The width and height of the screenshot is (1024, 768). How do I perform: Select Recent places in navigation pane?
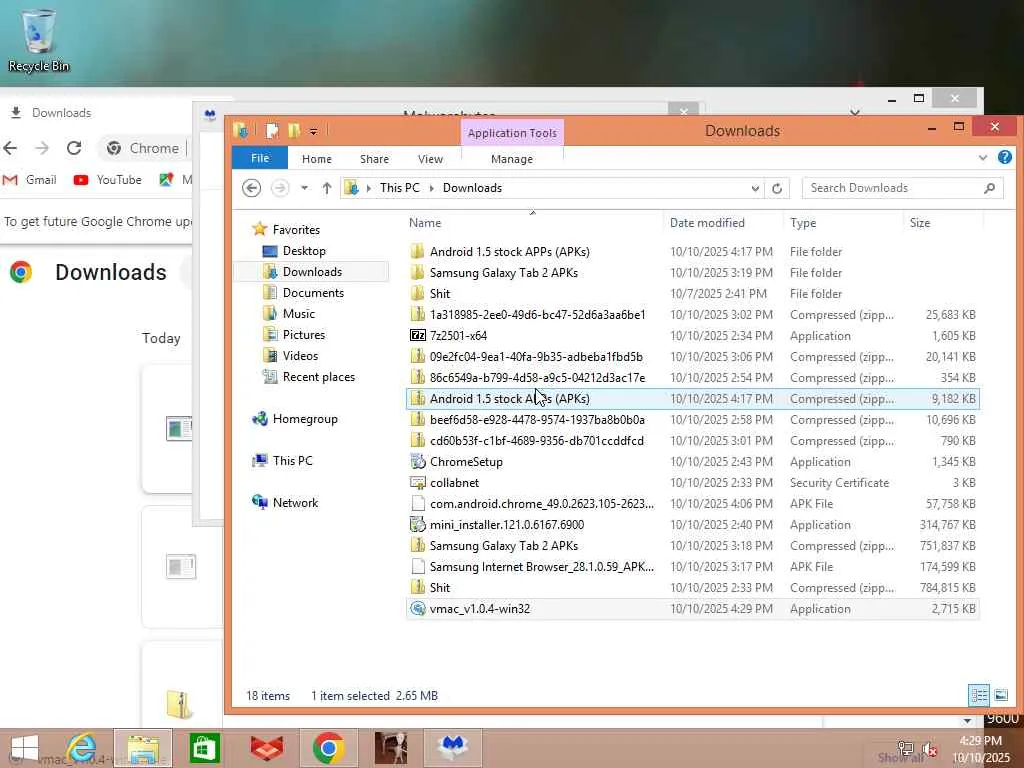click(x=319, y=377)
